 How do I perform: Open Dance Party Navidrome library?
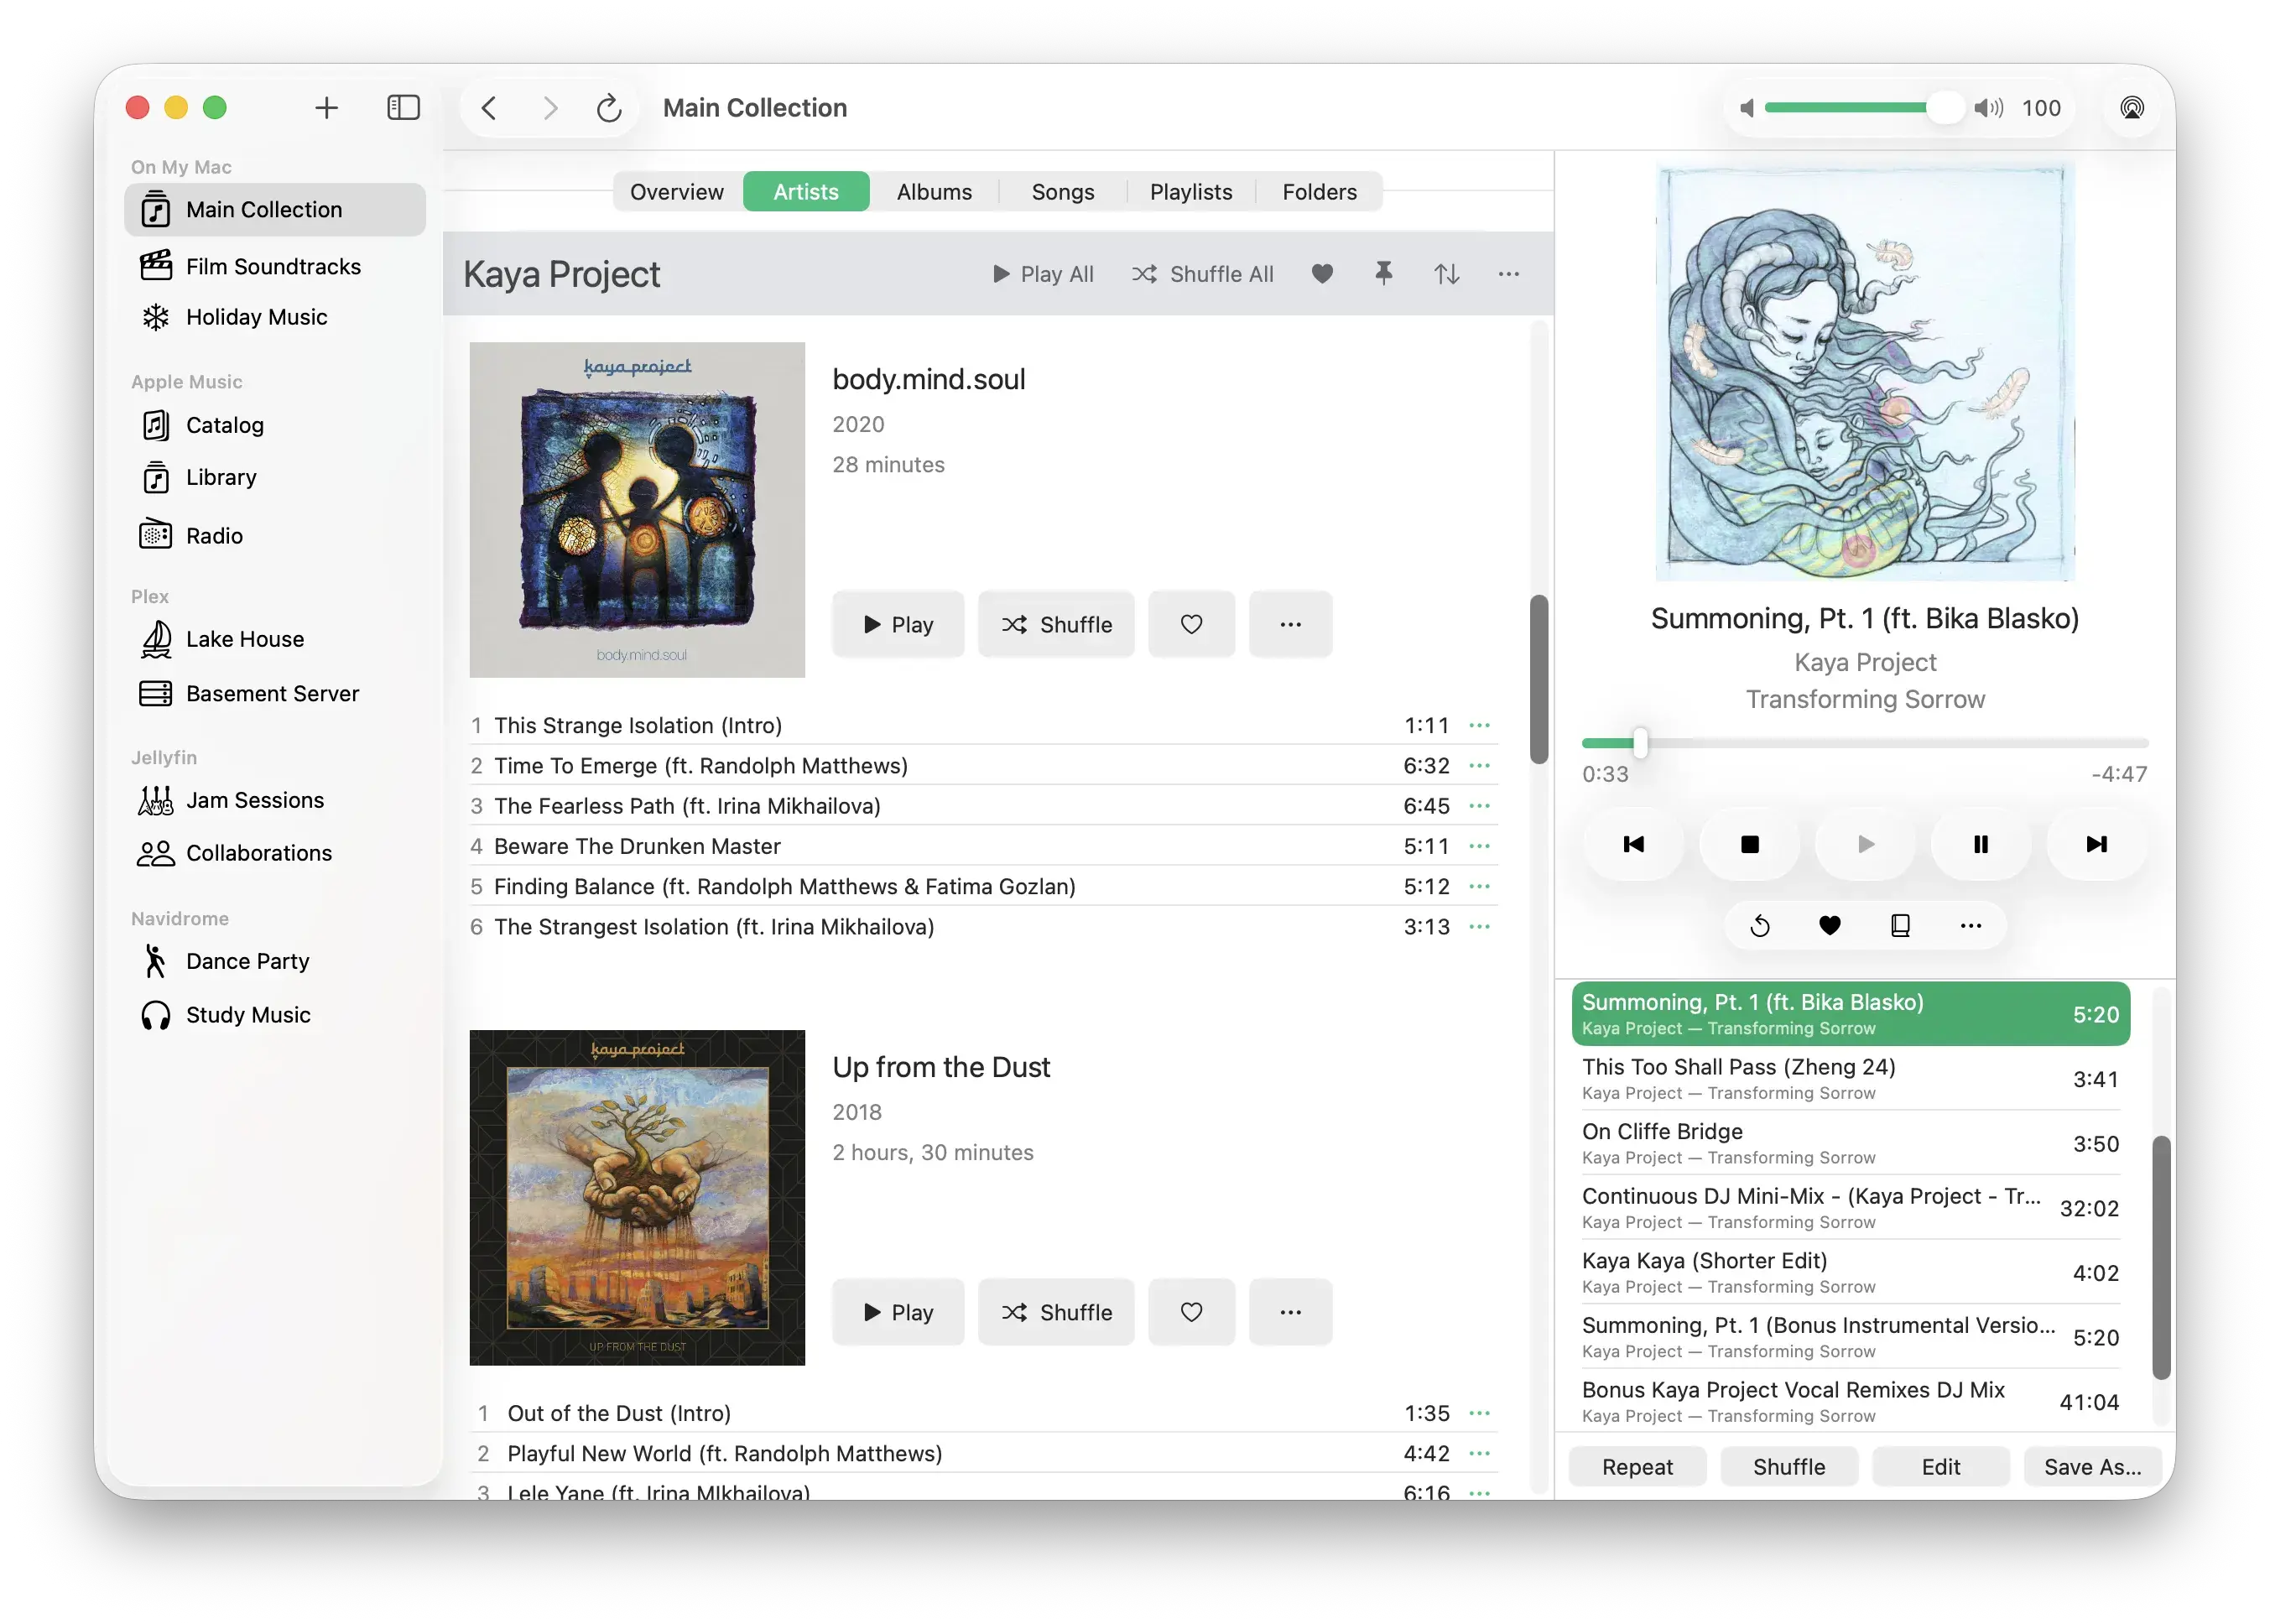pos(274,961)
